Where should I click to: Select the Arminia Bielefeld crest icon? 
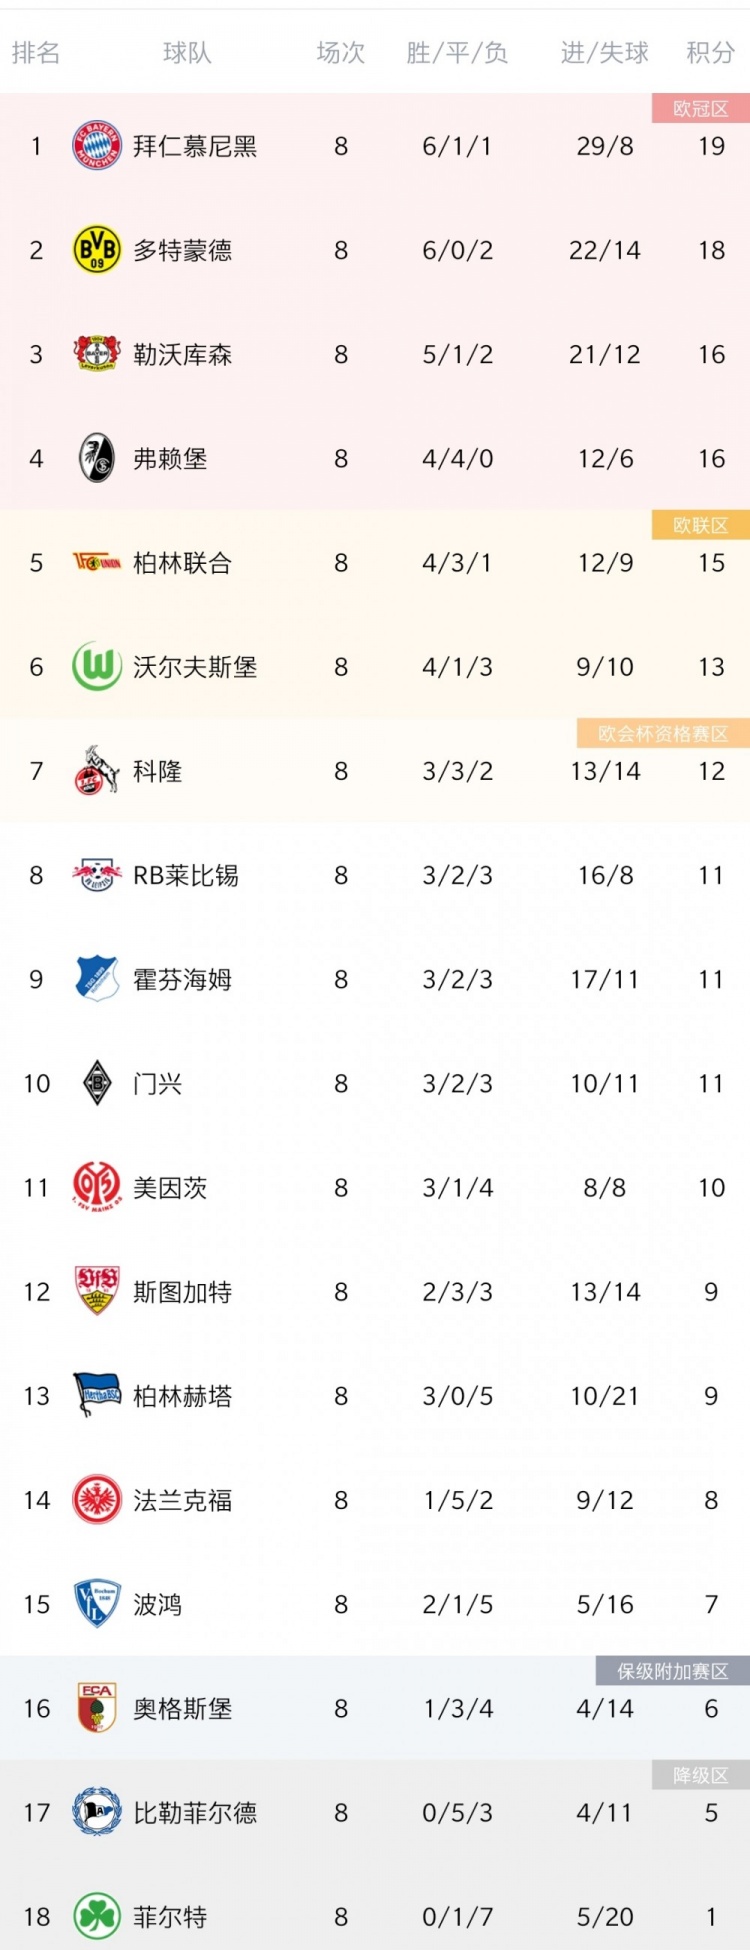point(97,1812)
